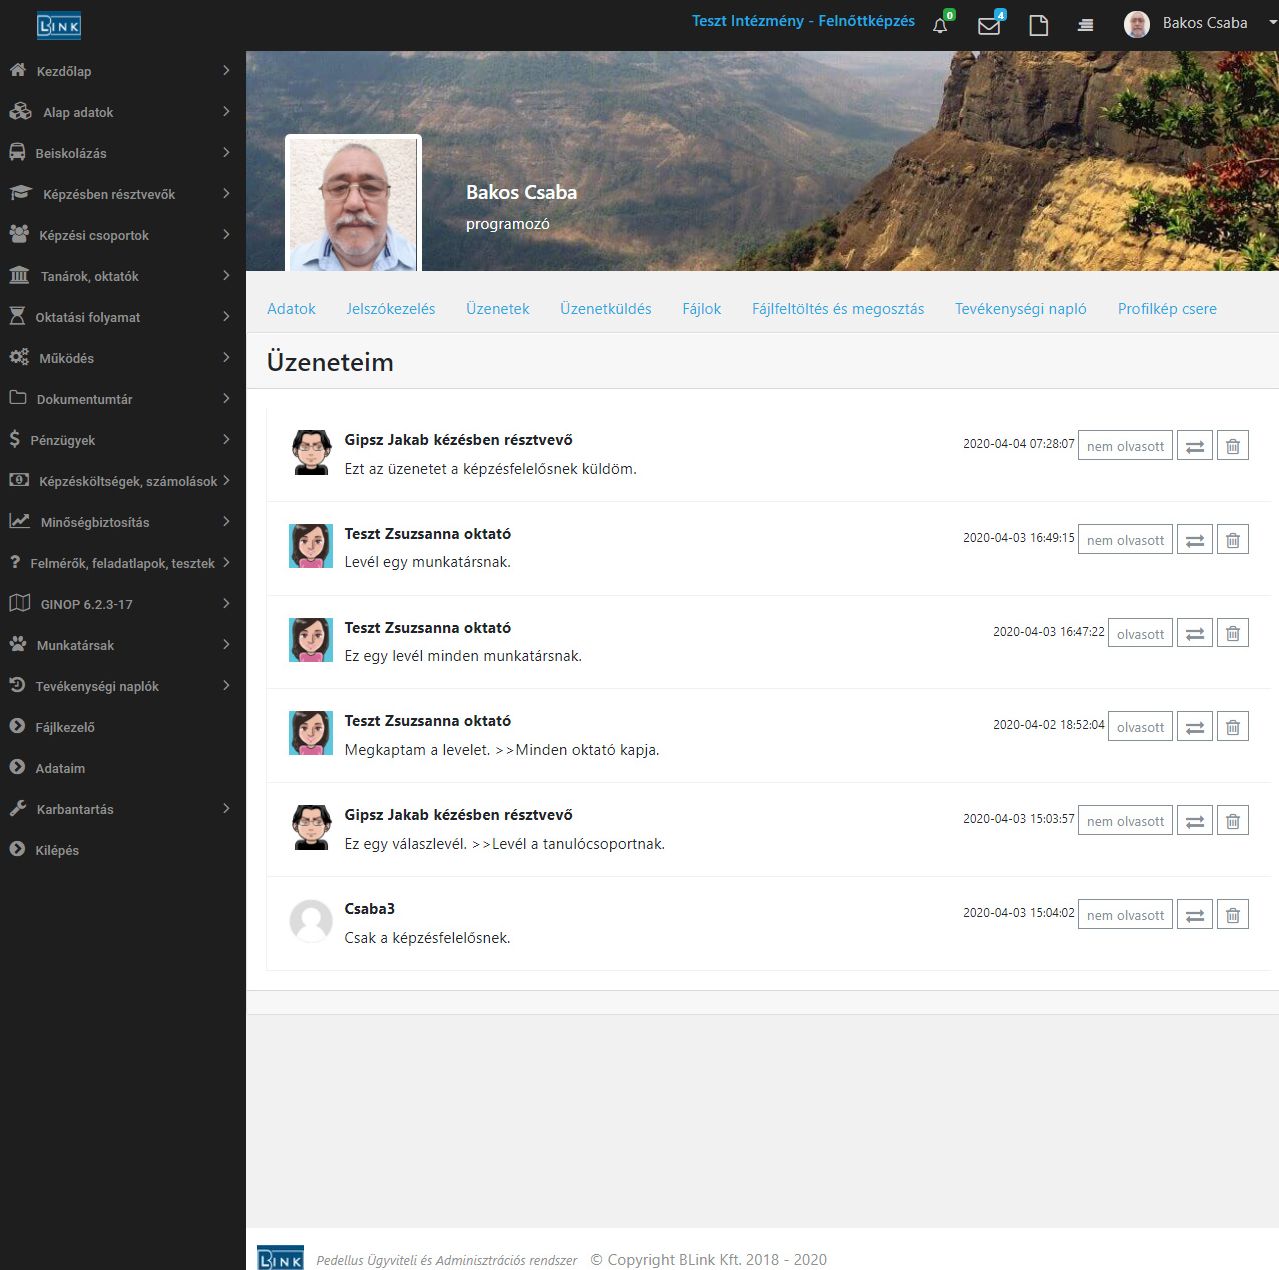Click the Csaba3 placeholder avatar
Image resolution: width=1279 pixels, height=1270 pixels.
tap(311, 921)
